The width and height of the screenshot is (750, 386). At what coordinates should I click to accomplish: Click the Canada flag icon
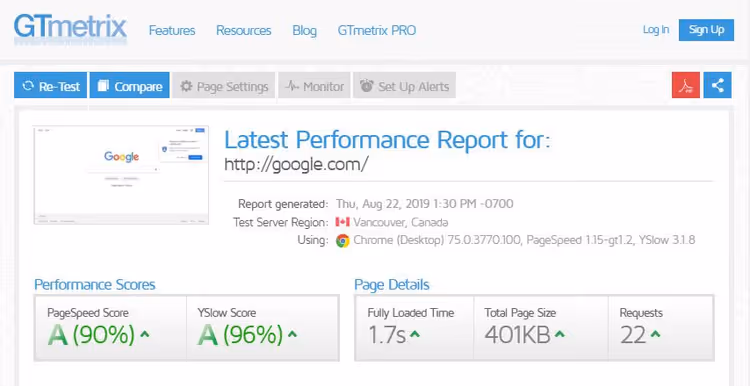pos(342,222)
